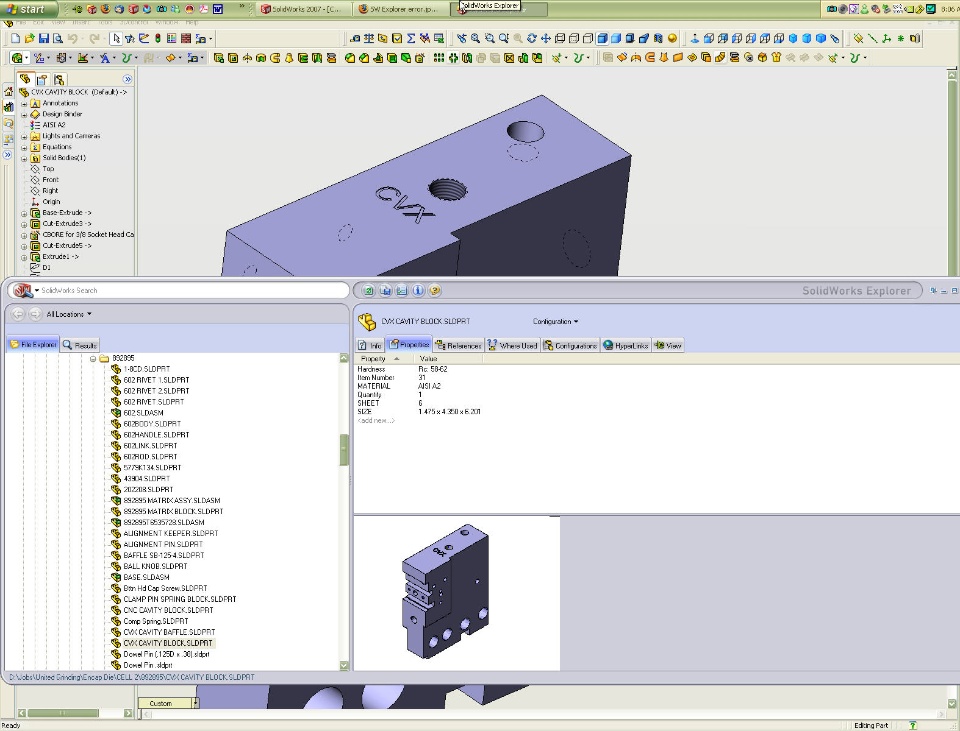Viewport: 960px width, 731px height.
Task: Select the Origin in feature tree
Action: [x=51, y=202]
